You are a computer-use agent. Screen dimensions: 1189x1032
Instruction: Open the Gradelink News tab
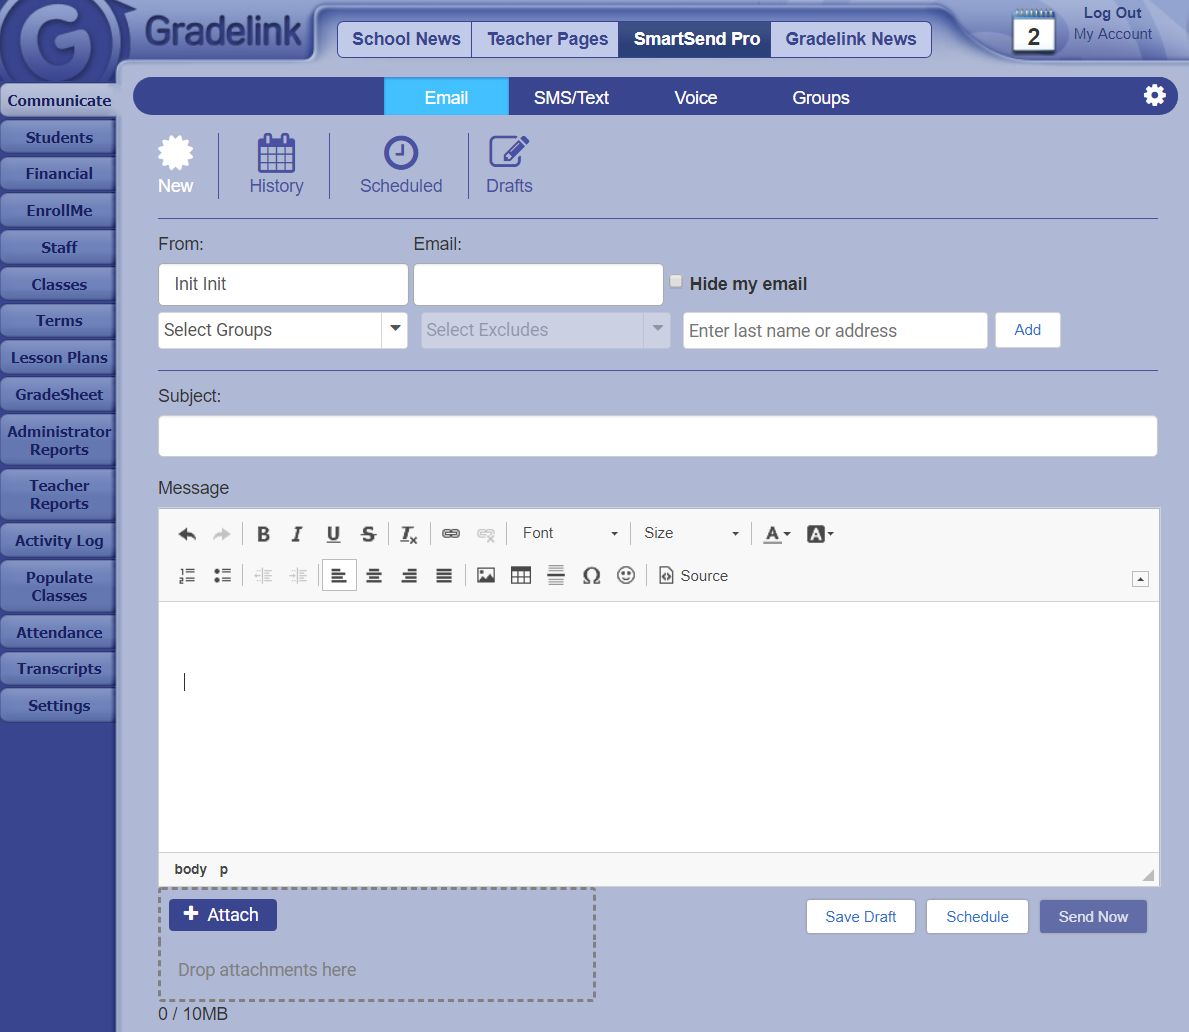(850, 39)
